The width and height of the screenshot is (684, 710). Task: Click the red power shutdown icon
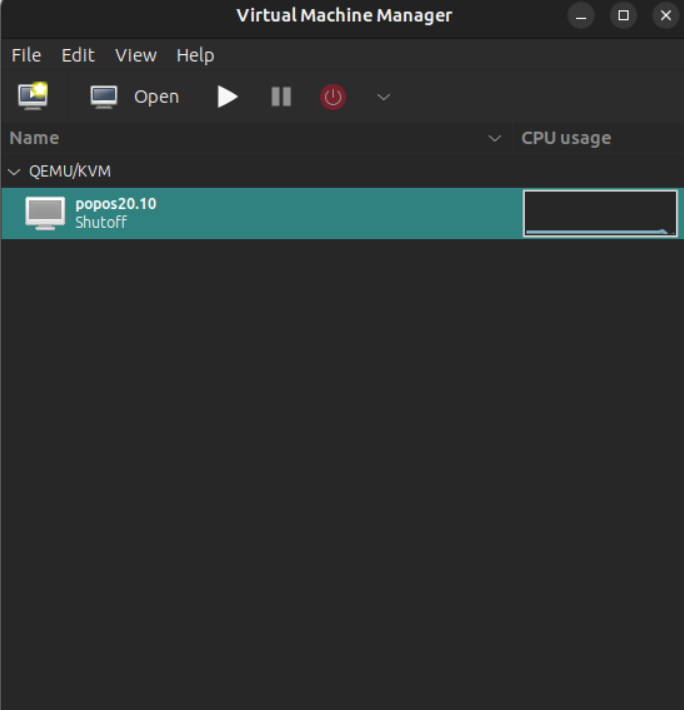pyautogui.click(x=333, y=96)
